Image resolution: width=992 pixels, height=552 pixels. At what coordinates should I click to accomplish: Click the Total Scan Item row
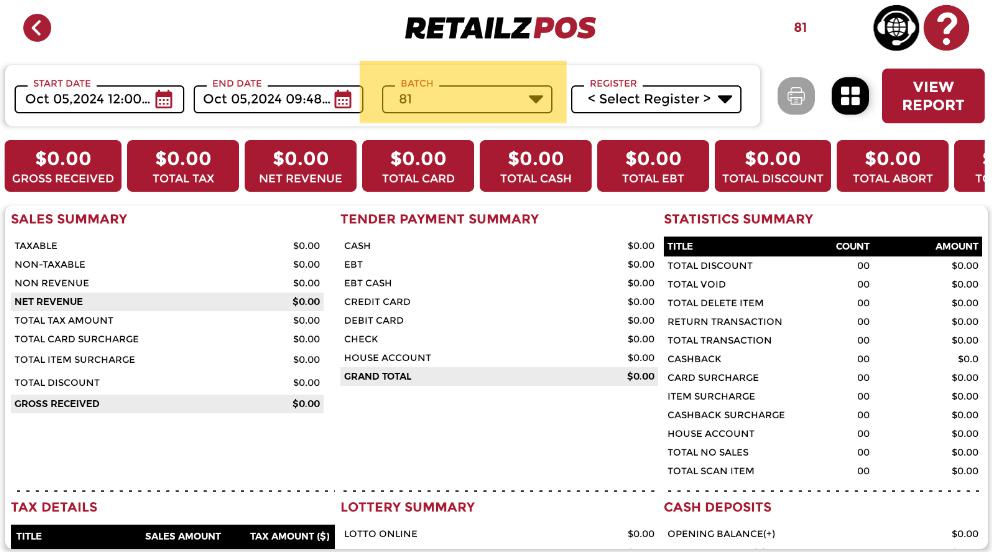pyautogui.click(x=822, y=471)
